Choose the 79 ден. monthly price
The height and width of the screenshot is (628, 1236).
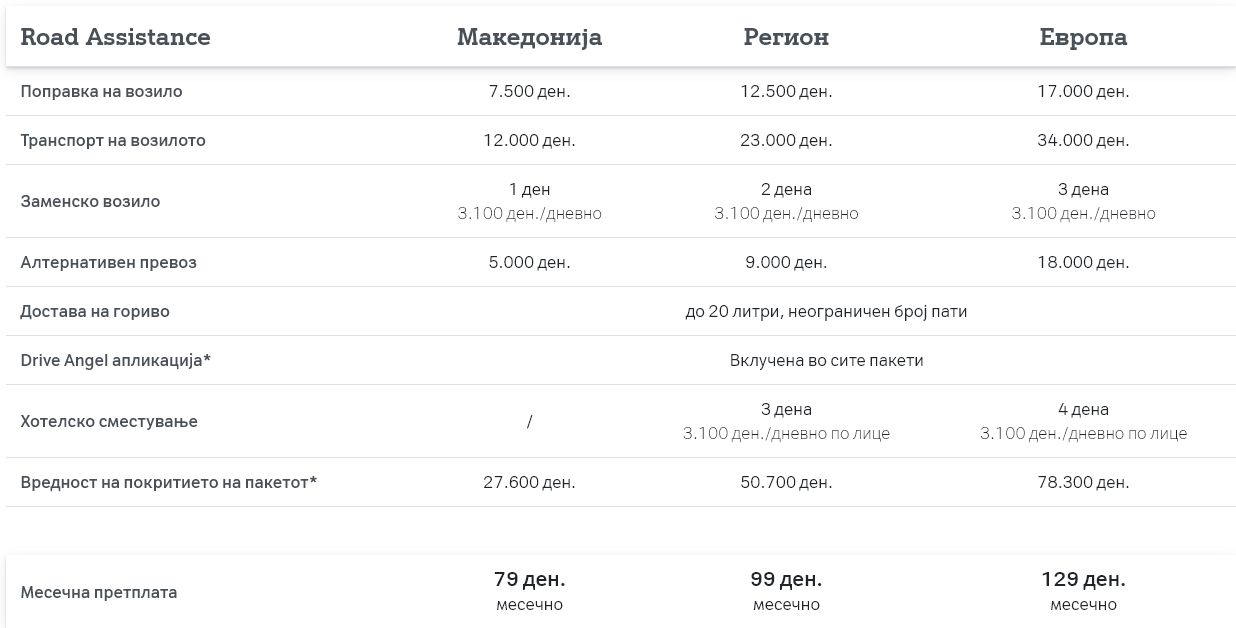[529, 579]
